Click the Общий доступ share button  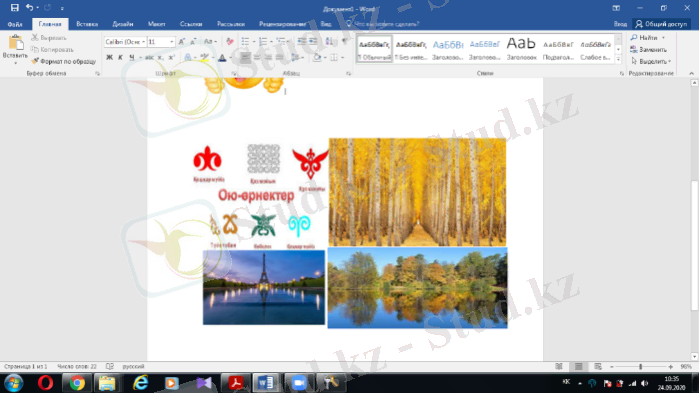(x=661, y=24)
